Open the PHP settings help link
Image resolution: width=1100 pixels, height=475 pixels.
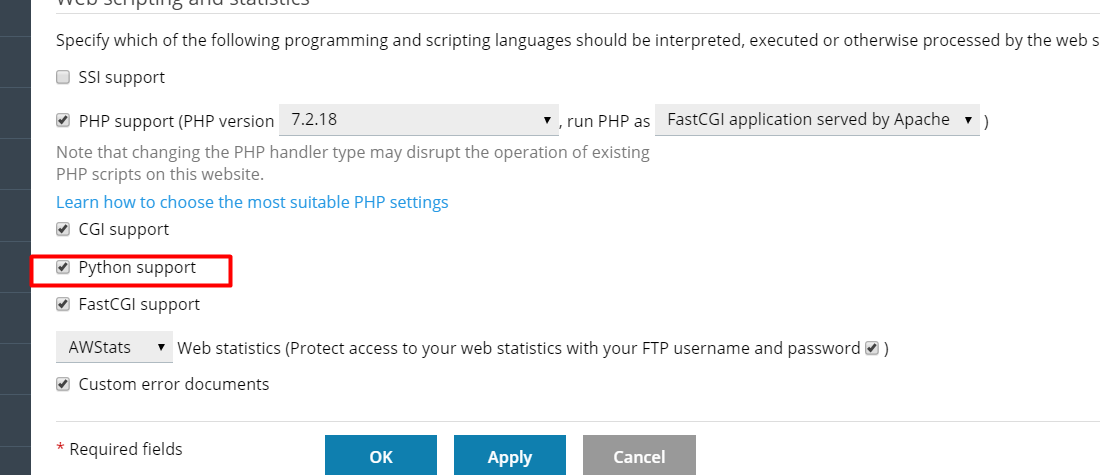click(x=252, y=202)
